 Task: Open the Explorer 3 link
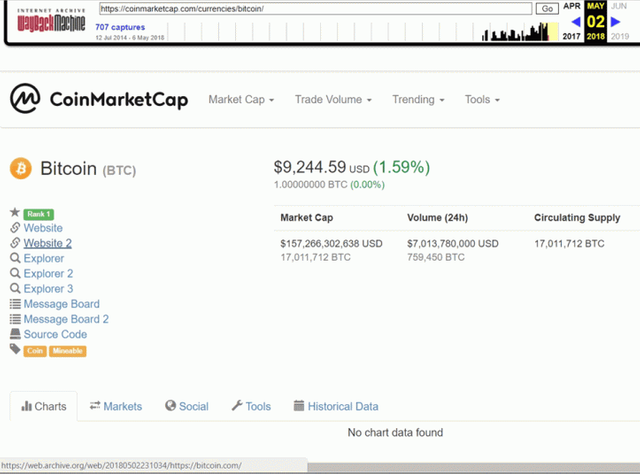(49, 289)
